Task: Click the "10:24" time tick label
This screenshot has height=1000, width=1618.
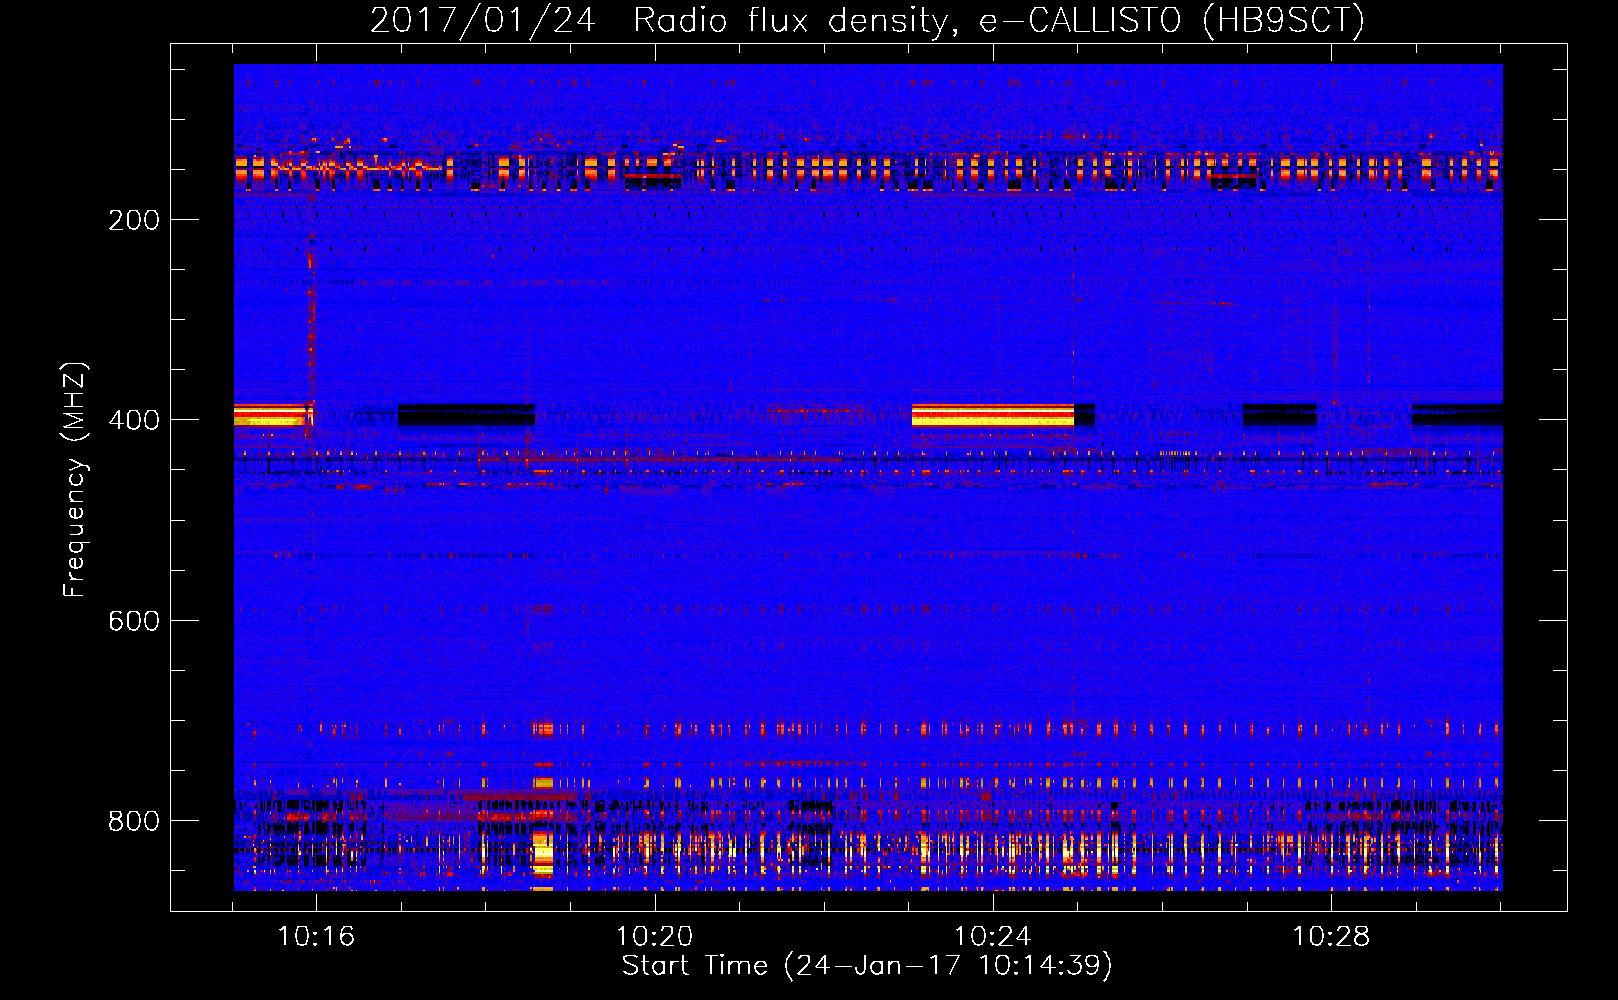Action: pos(992,936)
